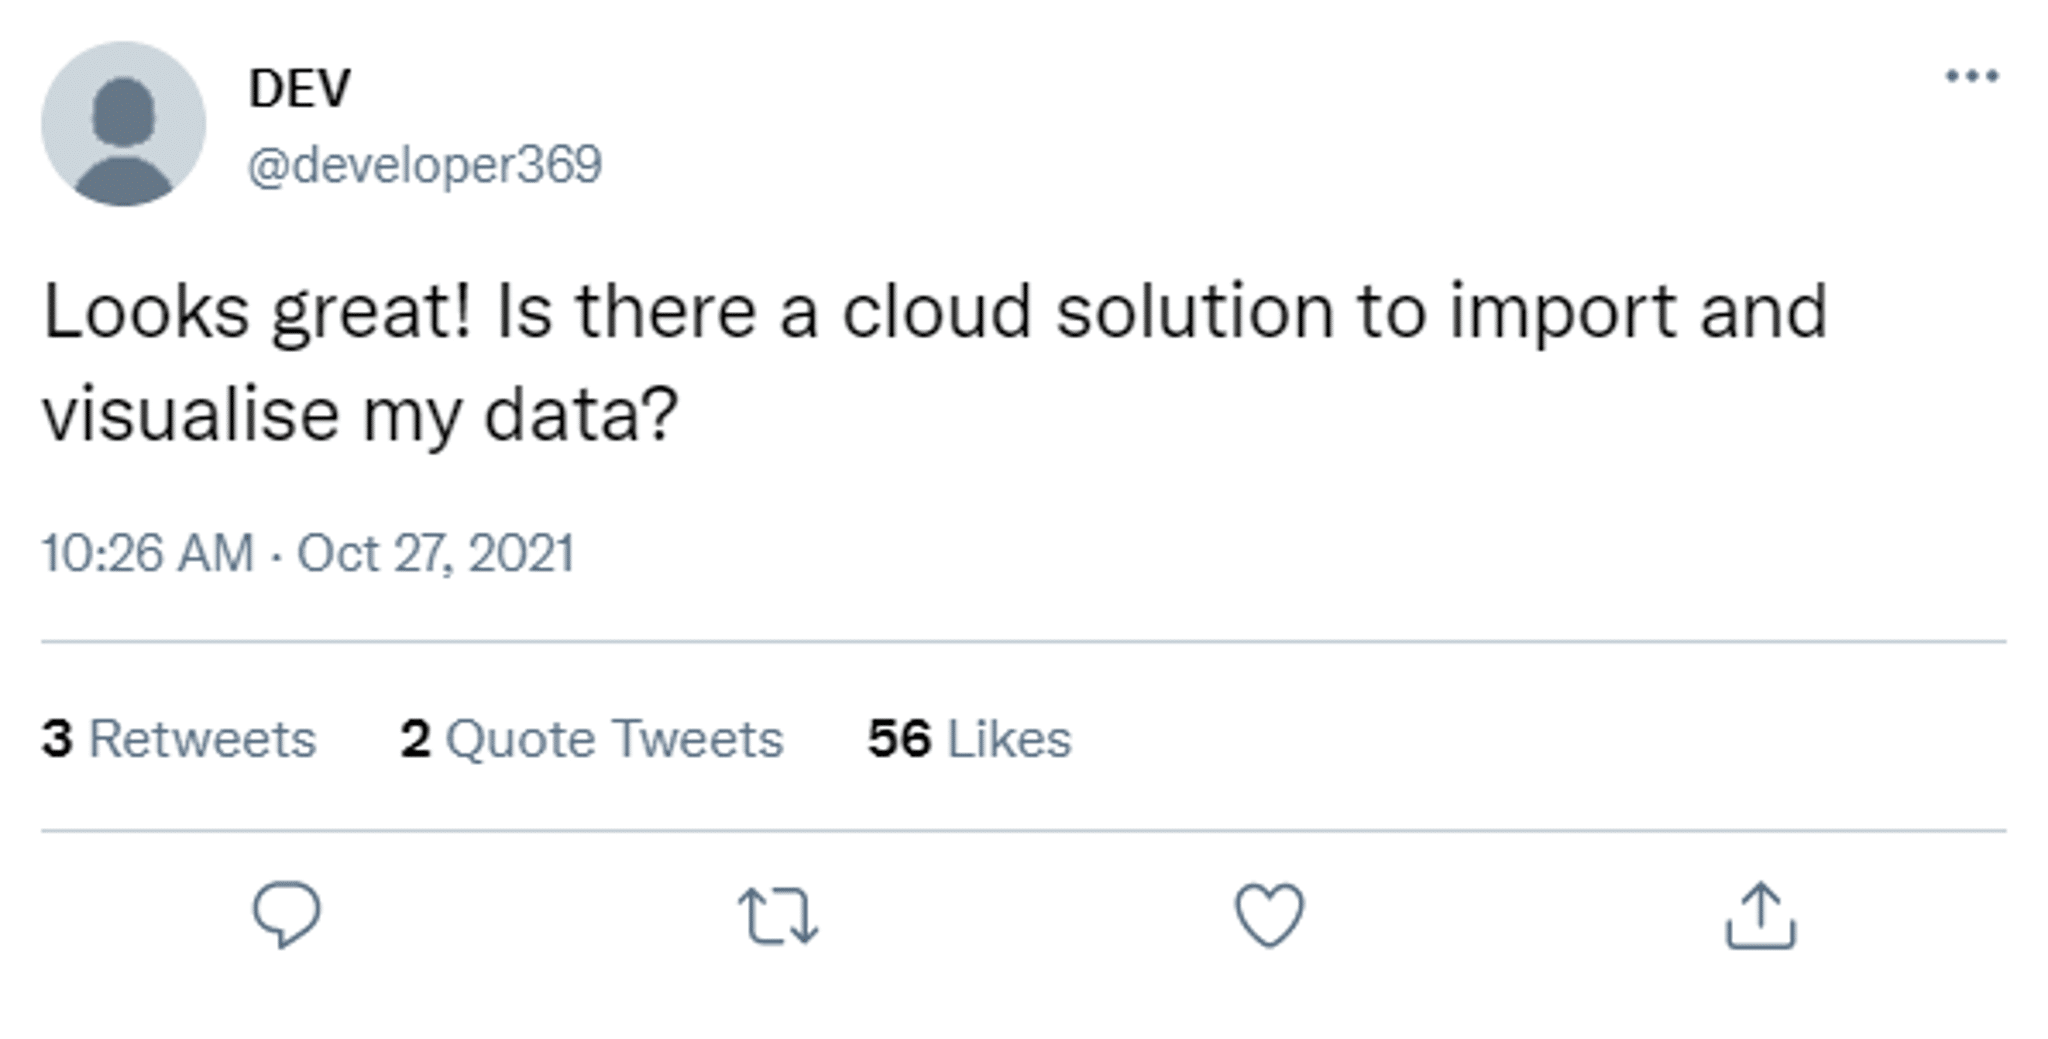Visit the @developer369 handle

click(424, 165)
